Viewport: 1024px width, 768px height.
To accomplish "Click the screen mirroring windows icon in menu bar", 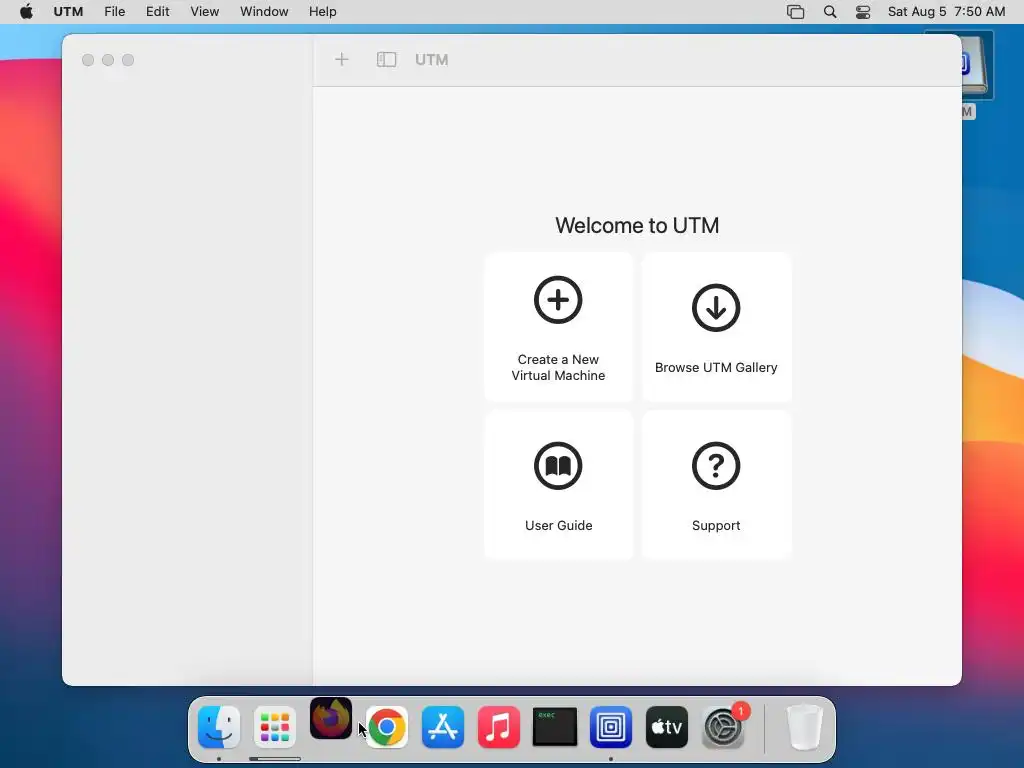I will click(795, 12).
